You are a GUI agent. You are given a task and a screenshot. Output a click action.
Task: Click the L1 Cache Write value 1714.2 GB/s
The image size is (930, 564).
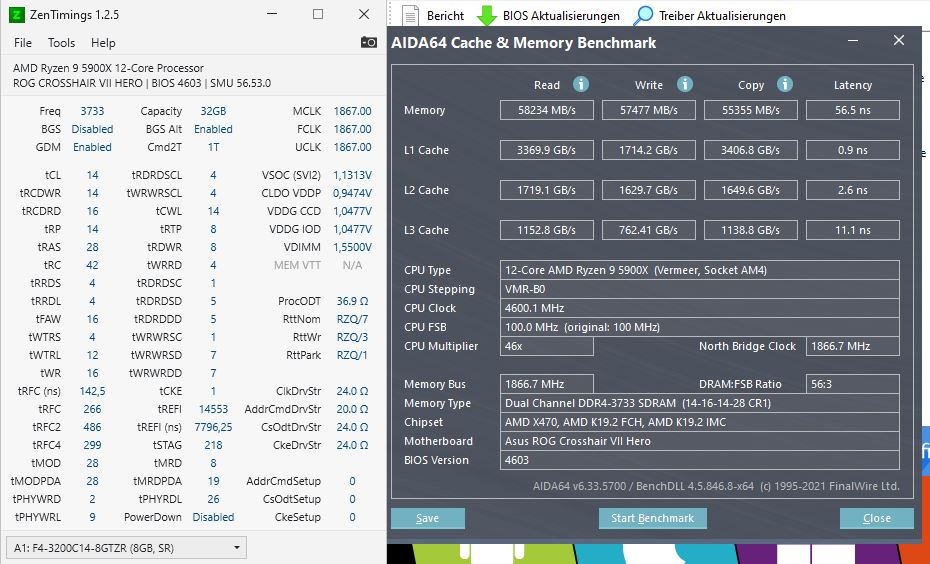649,150
